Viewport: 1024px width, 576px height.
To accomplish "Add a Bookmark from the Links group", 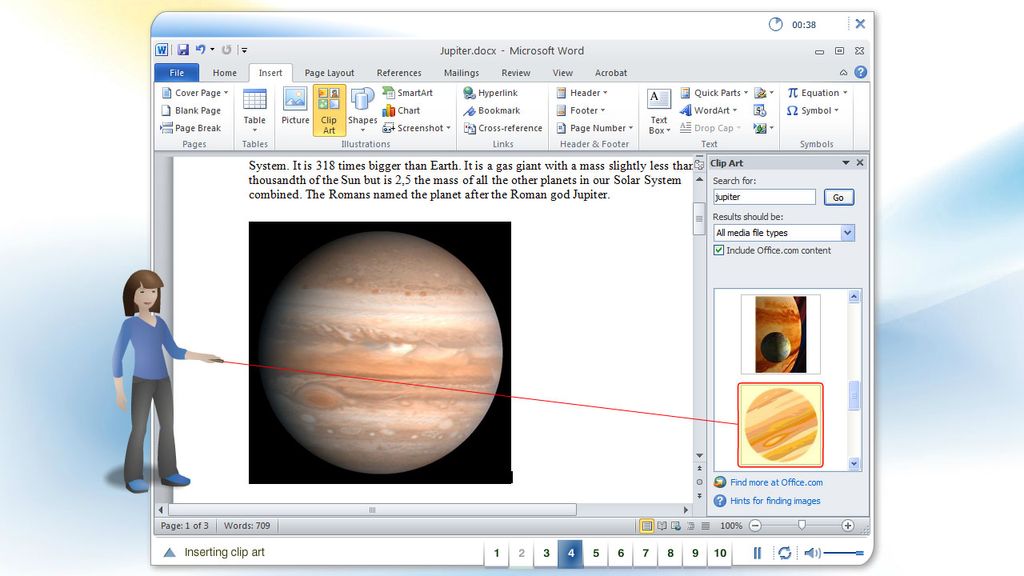I will (492, 110).
